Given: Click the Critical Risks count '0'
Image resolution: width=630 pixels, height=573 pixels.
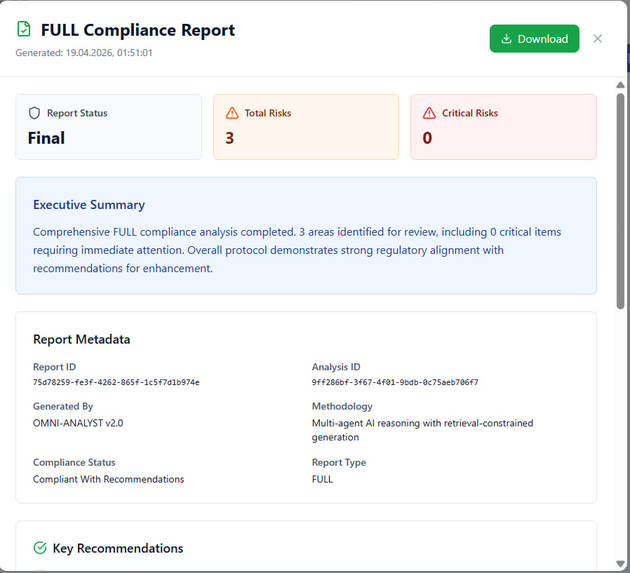Looking at the screenshot, I should pyautogui.click(x=427, y=138).
